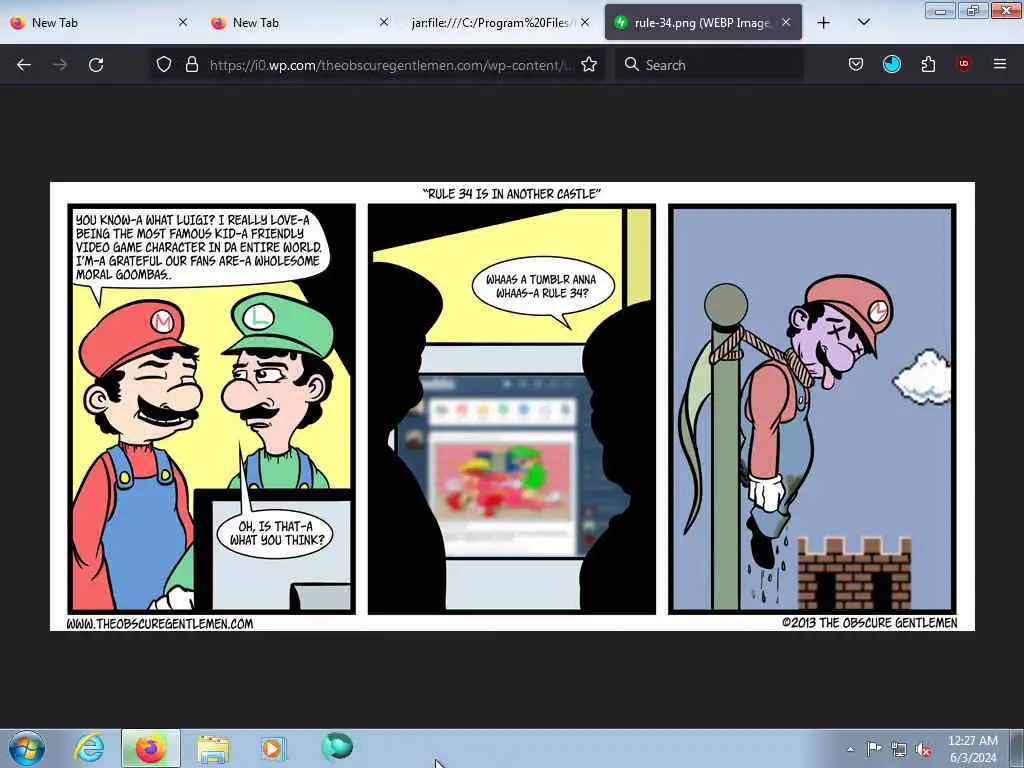The height and width of the screenshot is (768, 1024).
Task: List all tabs with the chevron
Action: point(863,22)
